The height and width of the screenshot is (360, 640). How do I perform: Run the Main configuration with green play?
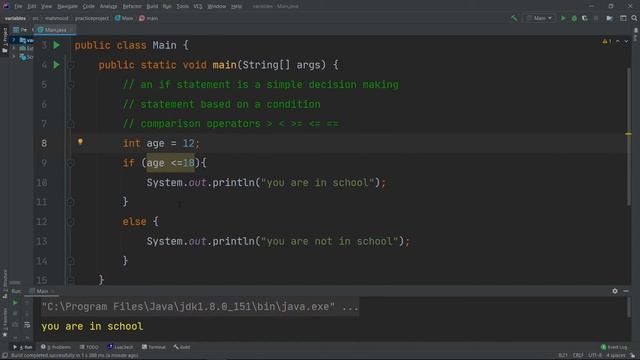(x=563, y=18)
